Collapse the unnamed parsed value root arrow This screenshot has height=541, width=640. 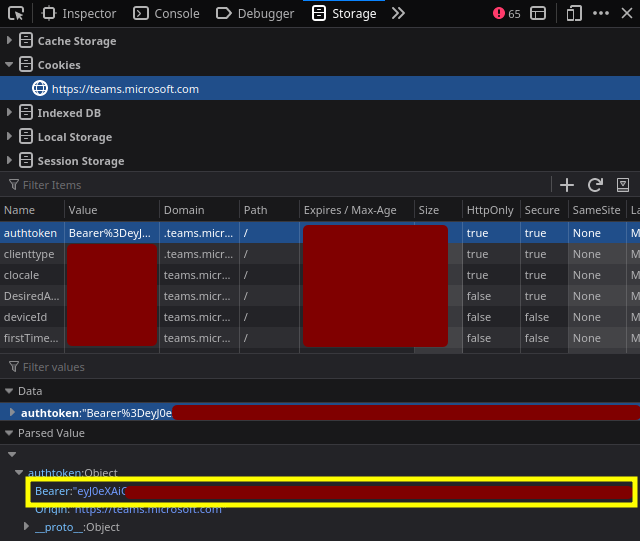point(12,454)
